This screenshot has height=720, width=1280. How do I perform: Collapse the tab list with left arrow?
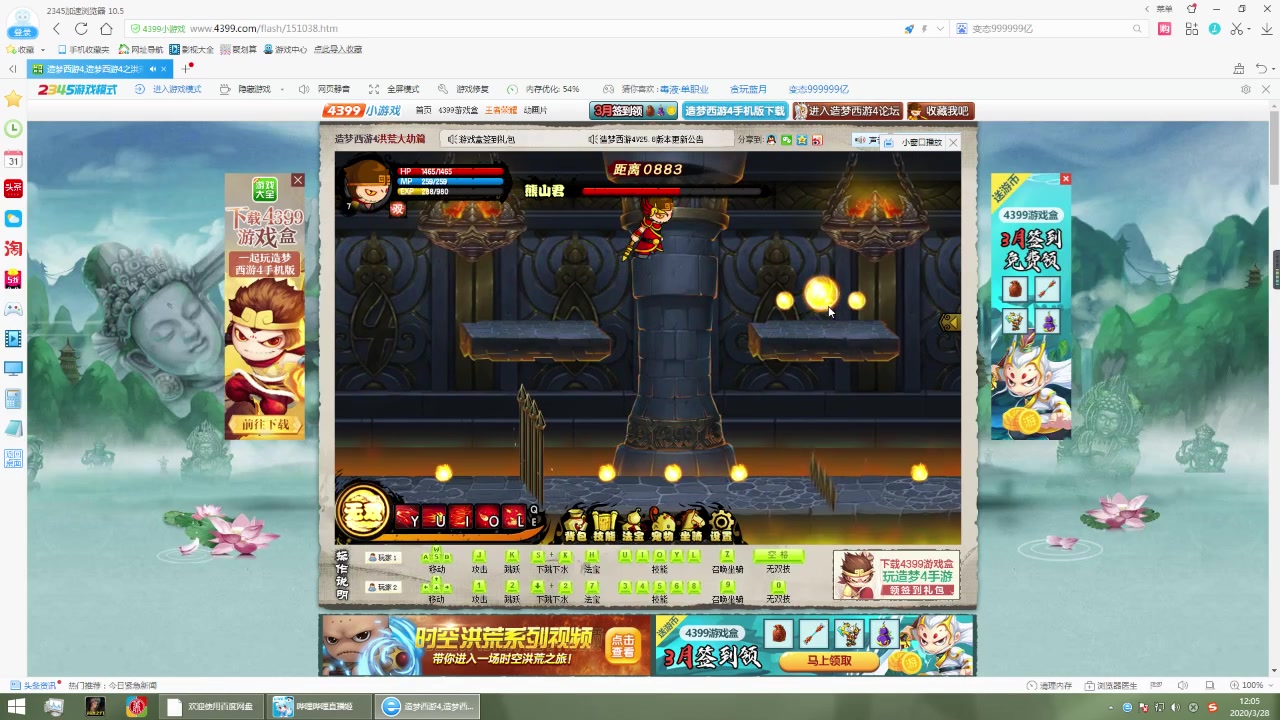tap(12, 69)
